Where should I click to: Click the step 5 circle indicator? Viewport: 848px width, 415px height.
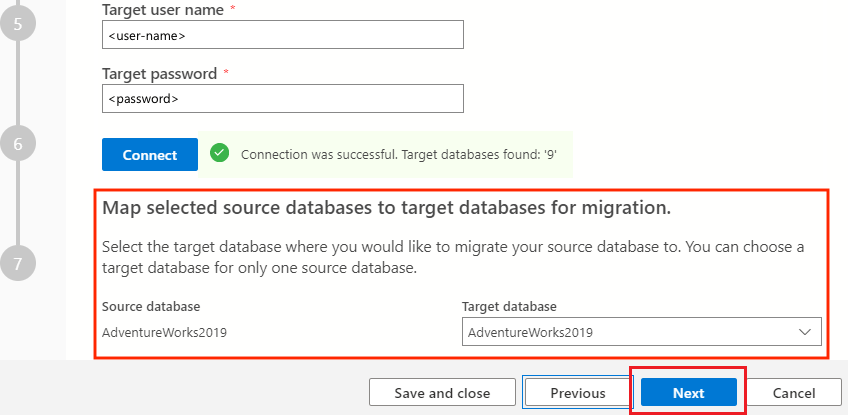(x=18, y=22)
